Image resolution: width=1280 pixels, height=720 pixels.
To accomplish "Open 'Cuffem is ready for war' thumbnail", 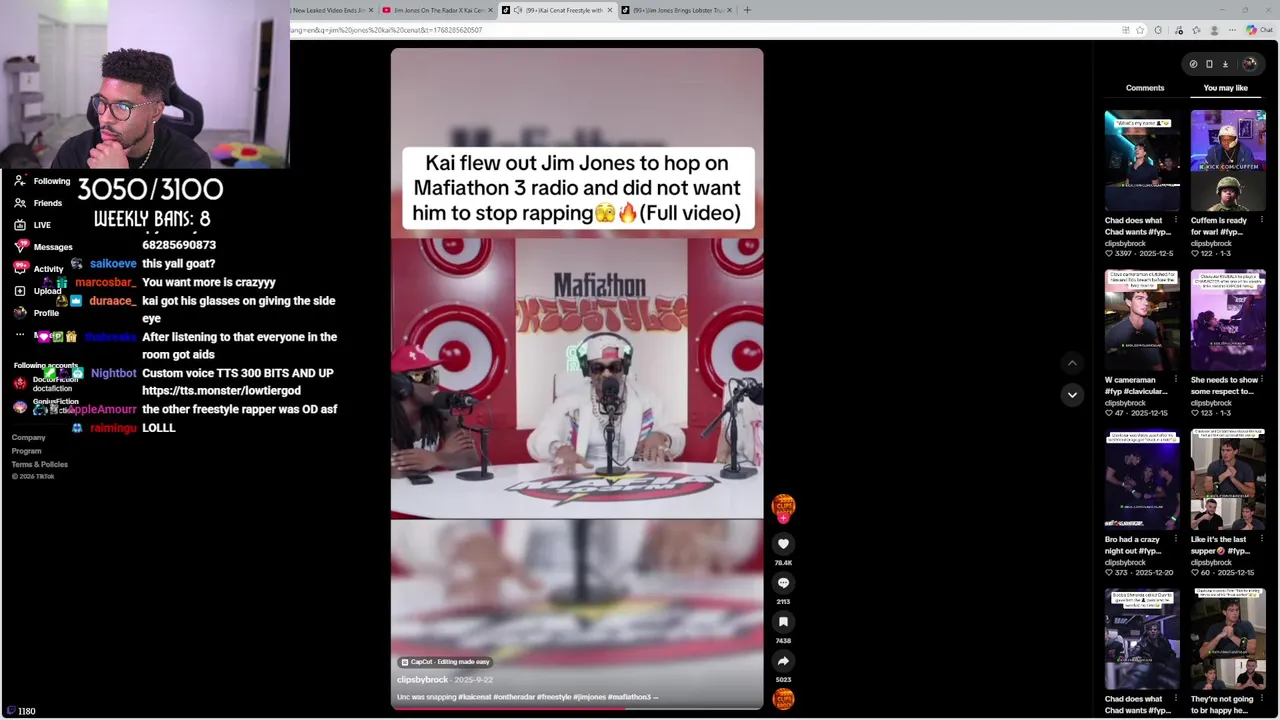I will pos(1228,160).
